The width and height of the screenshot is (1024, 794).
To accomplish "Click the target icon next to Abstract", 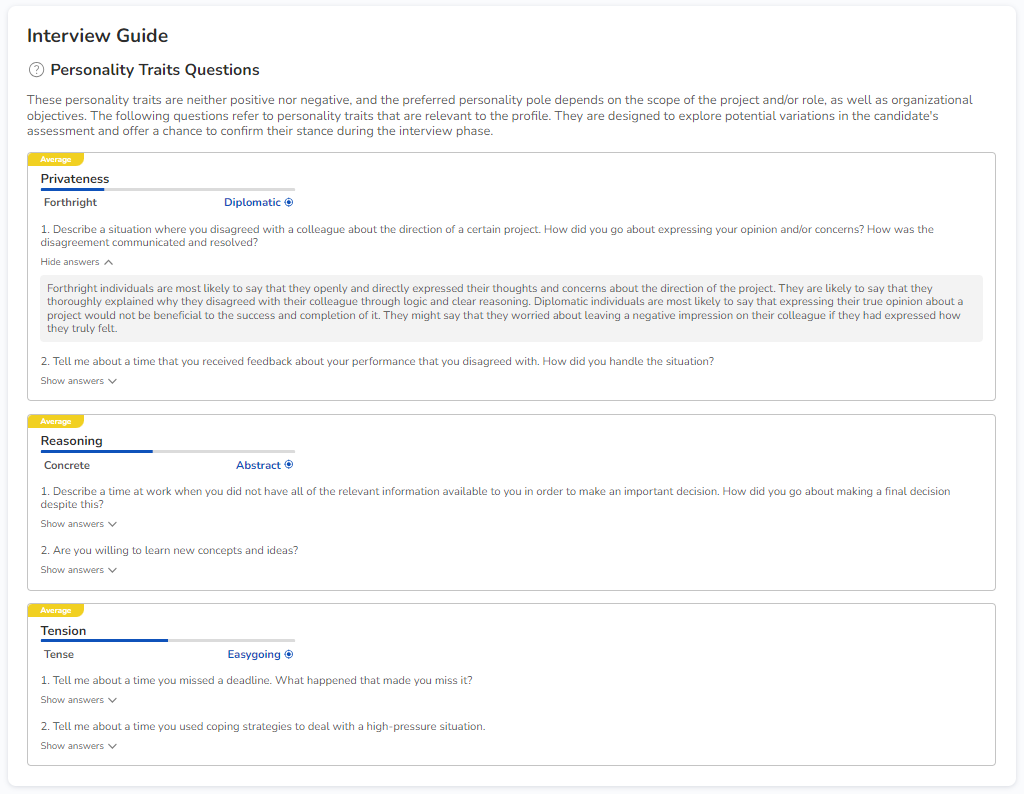I will [289, 465].
